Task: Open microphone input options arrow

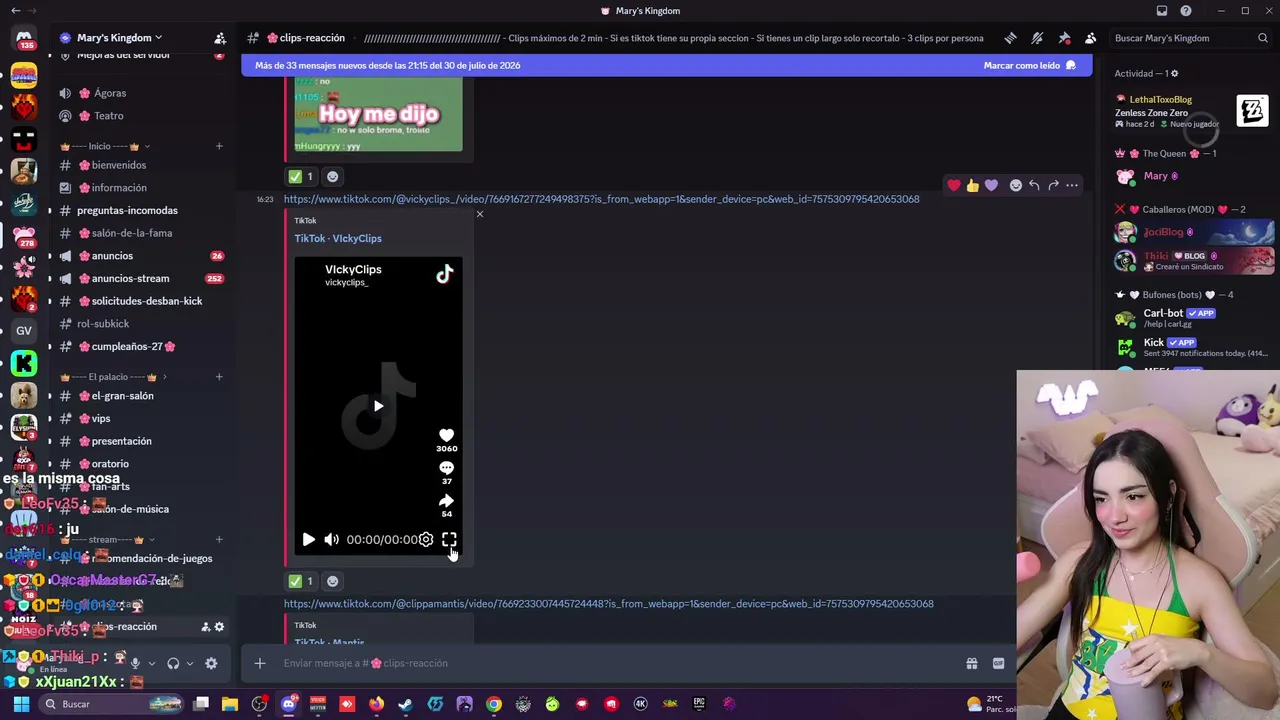Action: coord(152,663)
